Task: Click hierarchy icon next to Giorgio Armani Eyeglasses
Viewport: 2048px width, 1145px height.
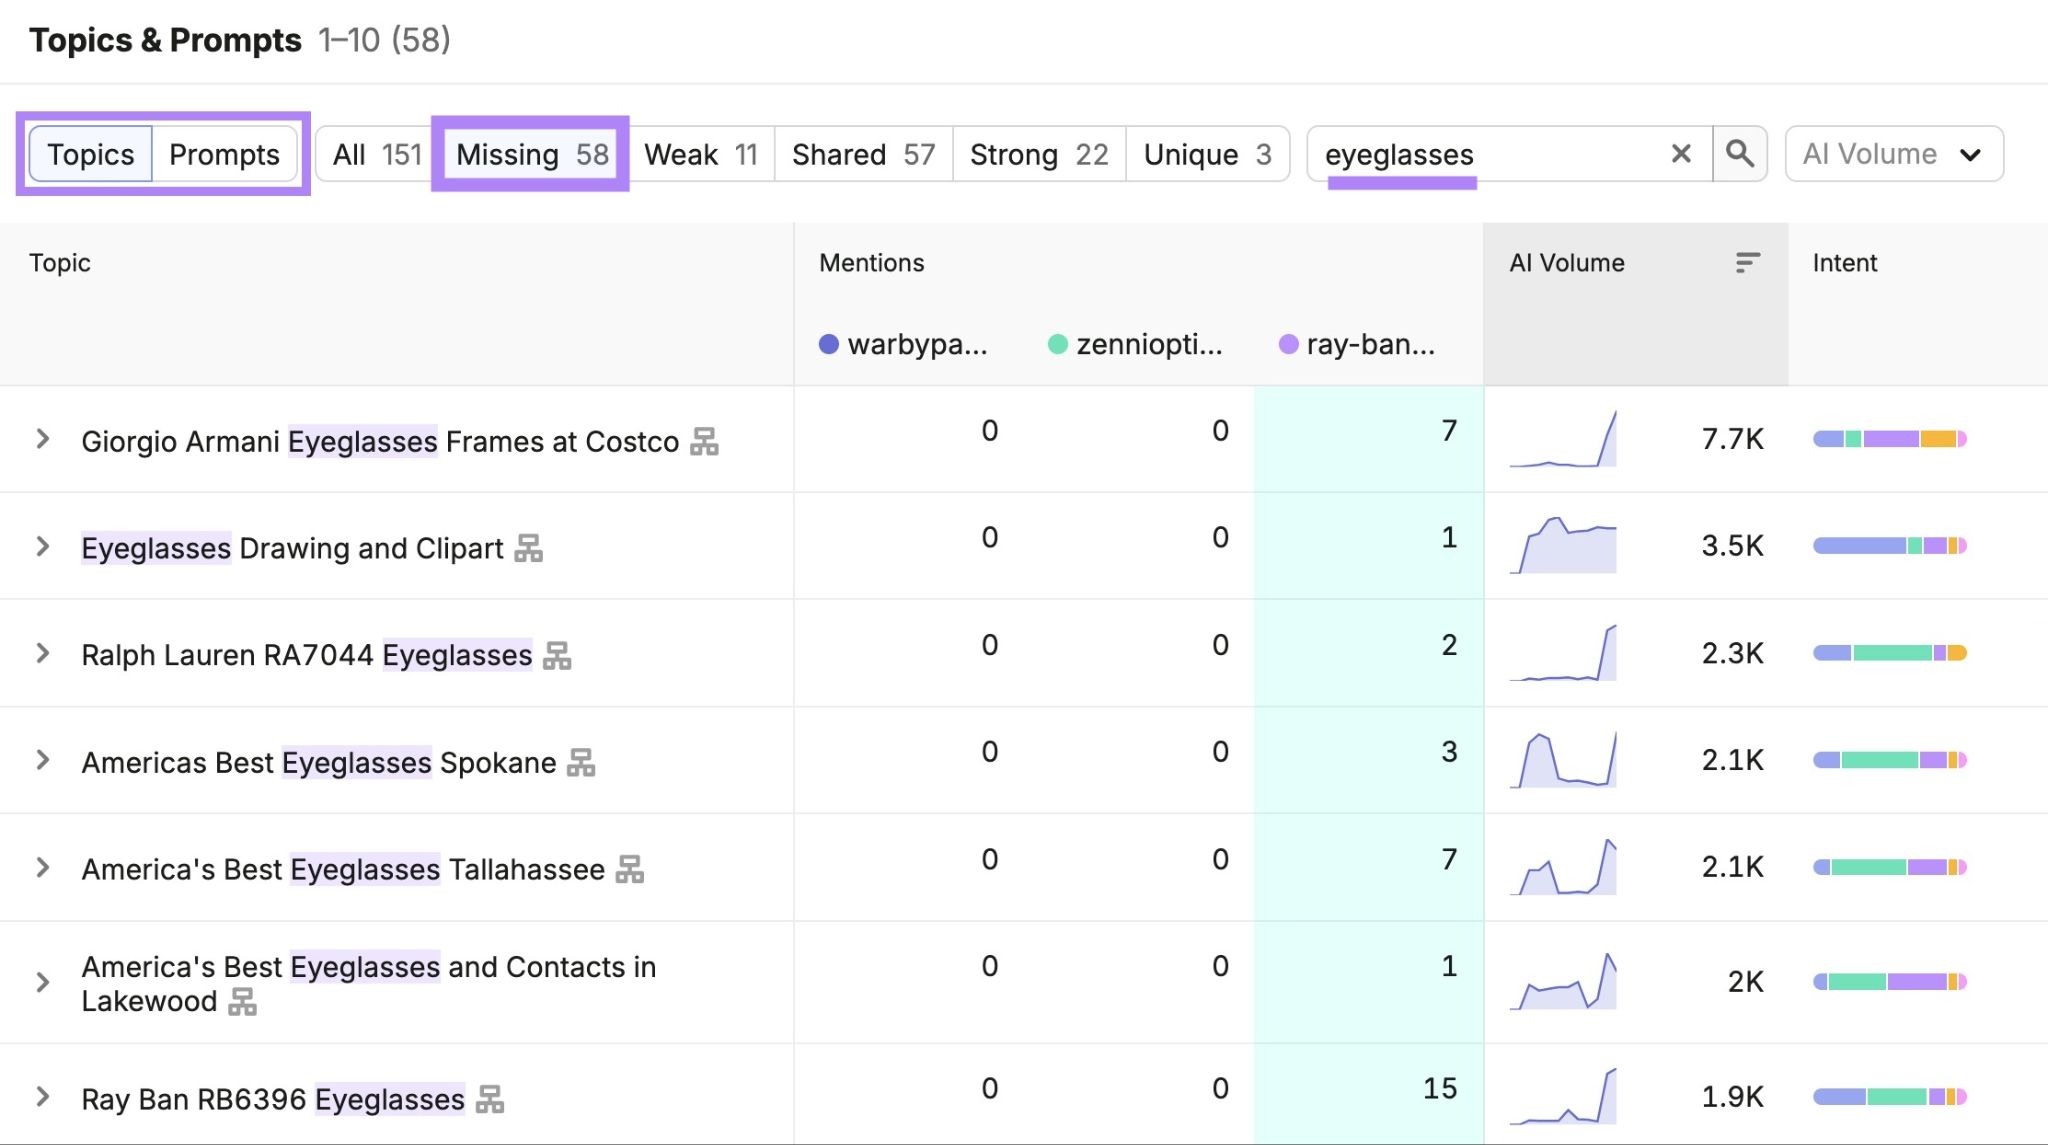Action: (704, 441)
